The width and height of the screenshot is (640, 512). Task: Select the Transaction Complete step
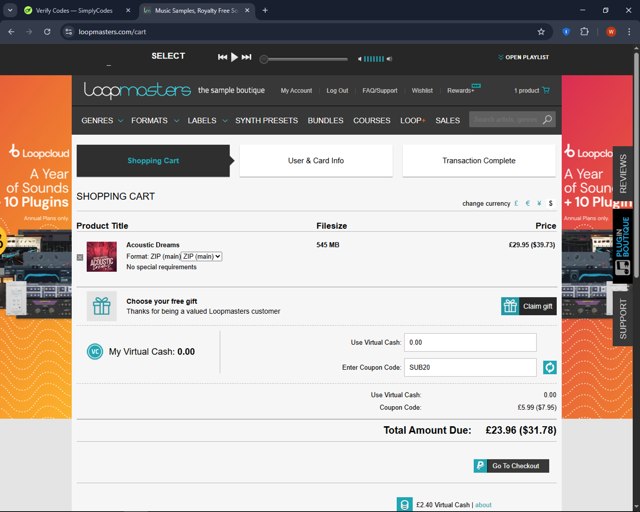[479, 161]
